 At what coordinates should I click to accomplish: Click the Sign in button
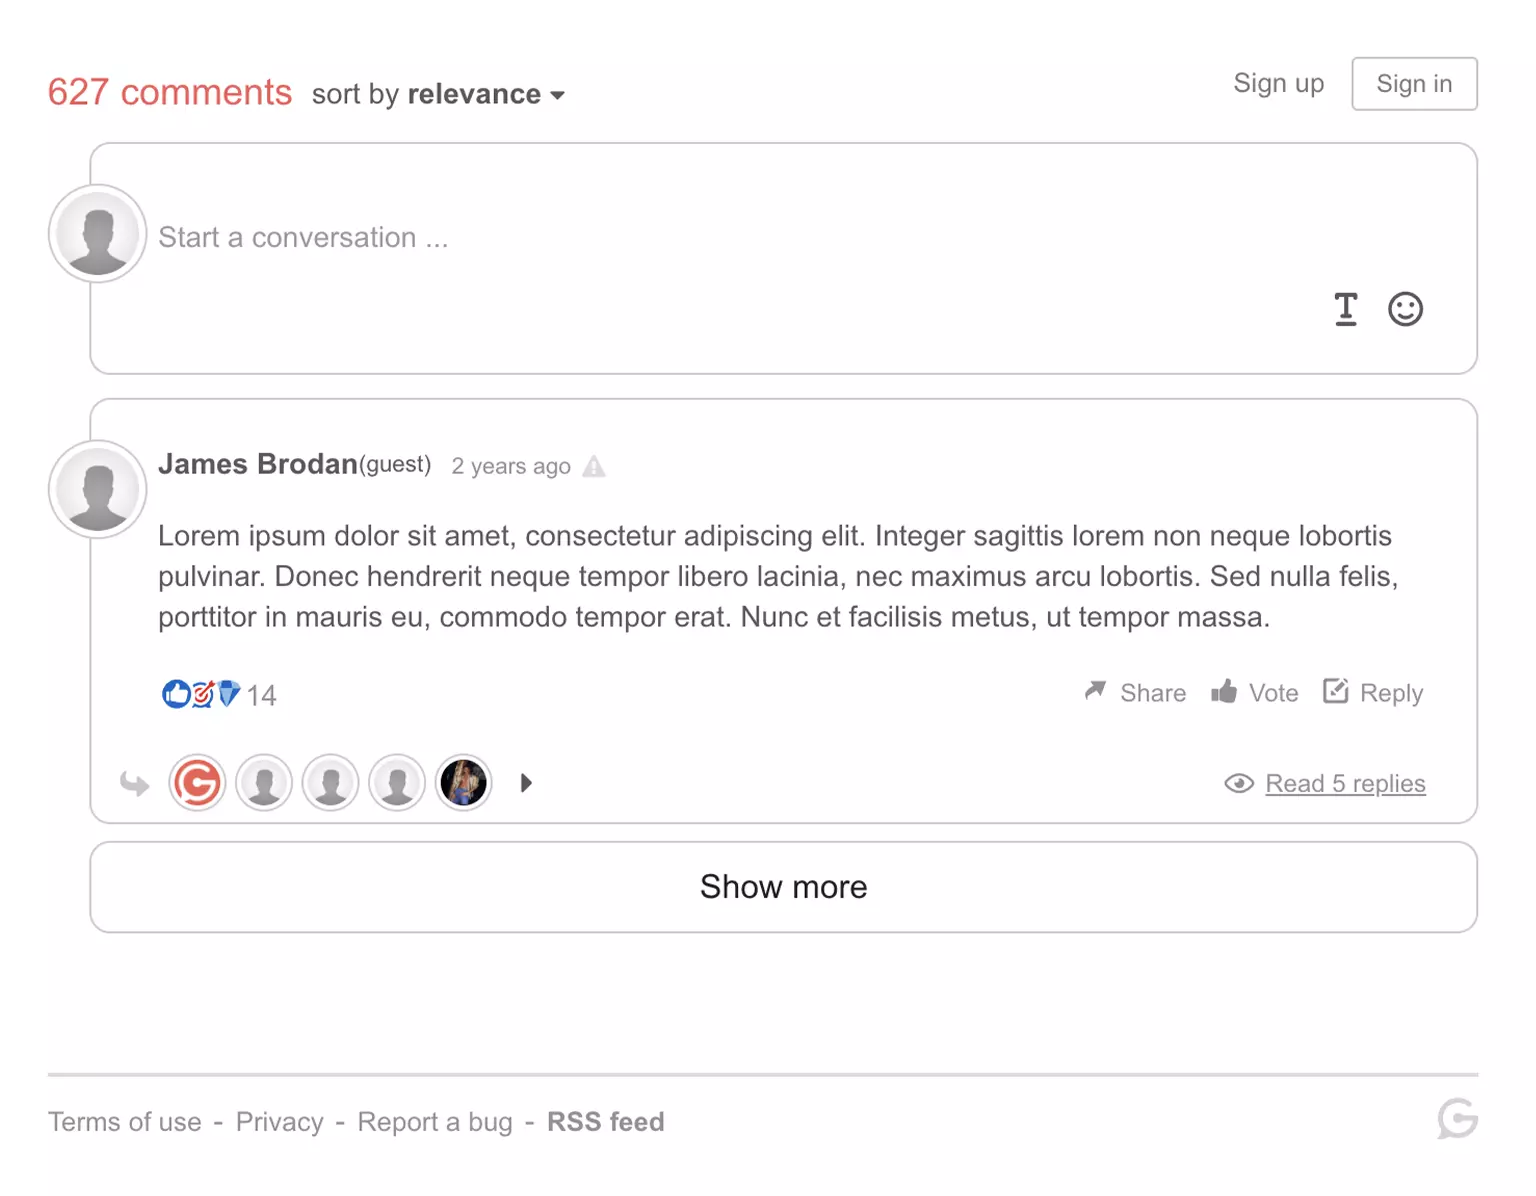pyautogui.click(x=1414, y=84)
